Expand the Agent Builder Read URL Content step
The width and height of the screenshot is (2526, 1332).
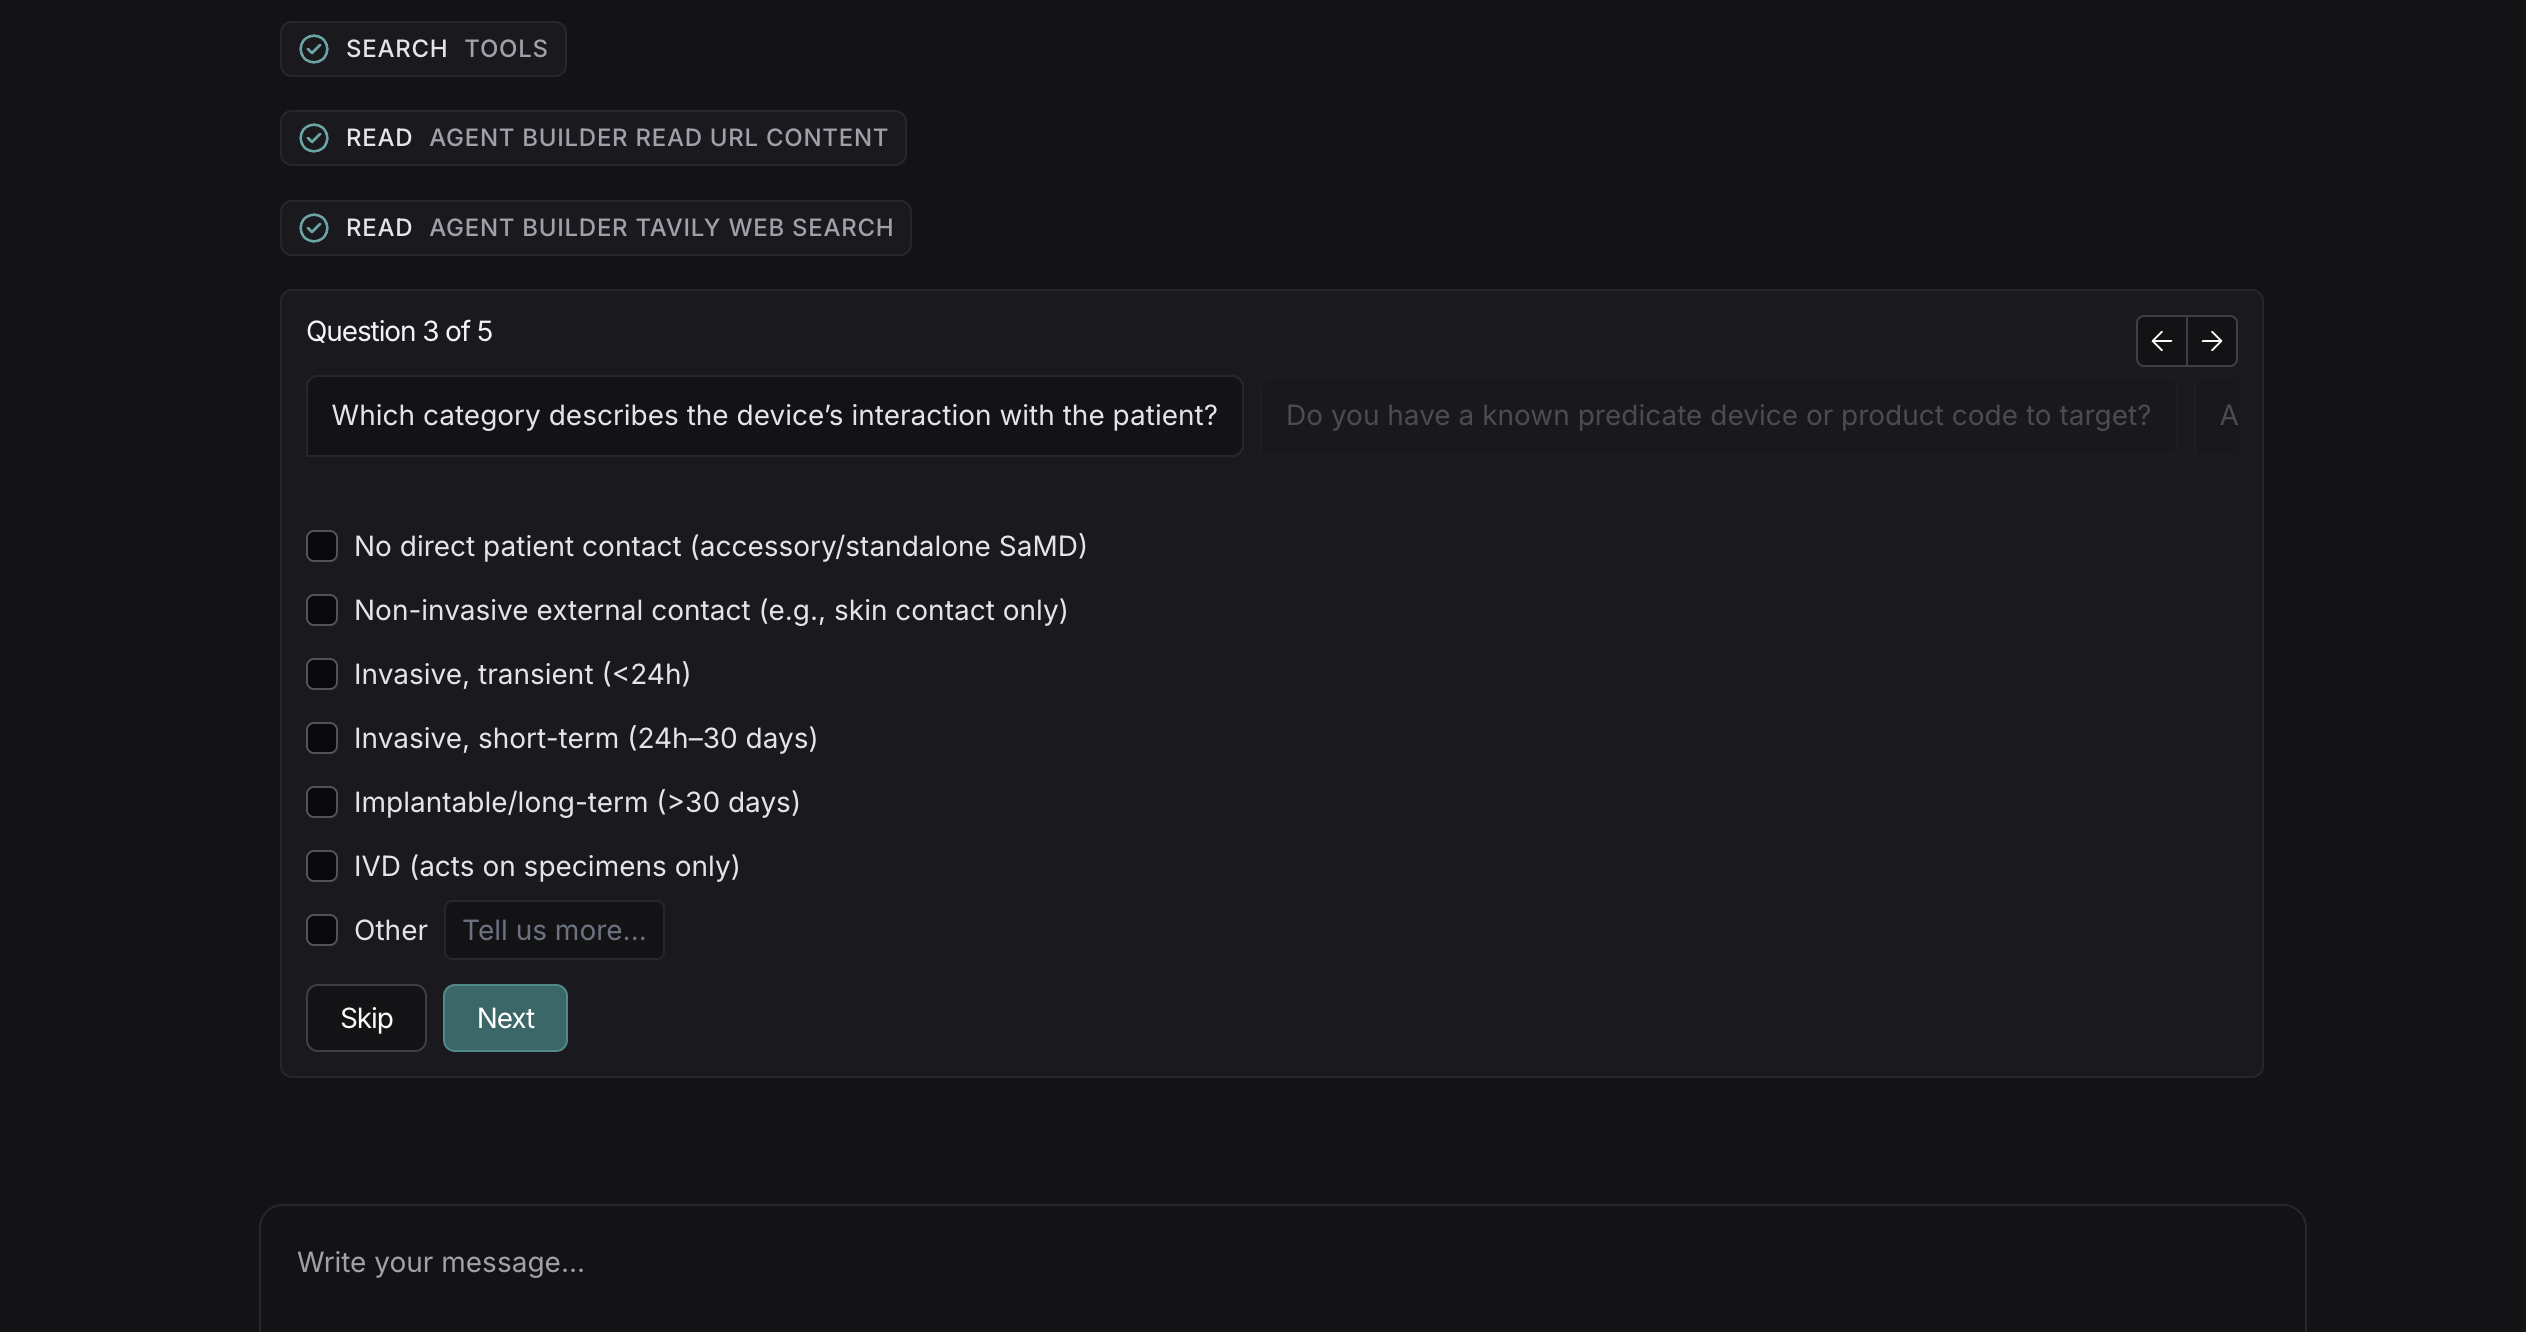616,138
